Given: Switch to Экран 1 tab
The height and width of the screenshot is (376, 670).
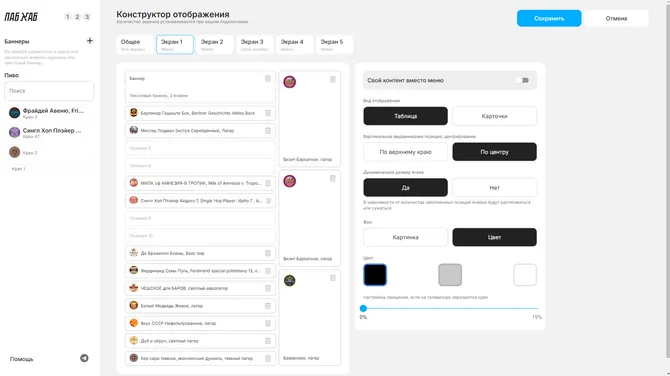Looking at the screenshot, I should pos(175,44).
